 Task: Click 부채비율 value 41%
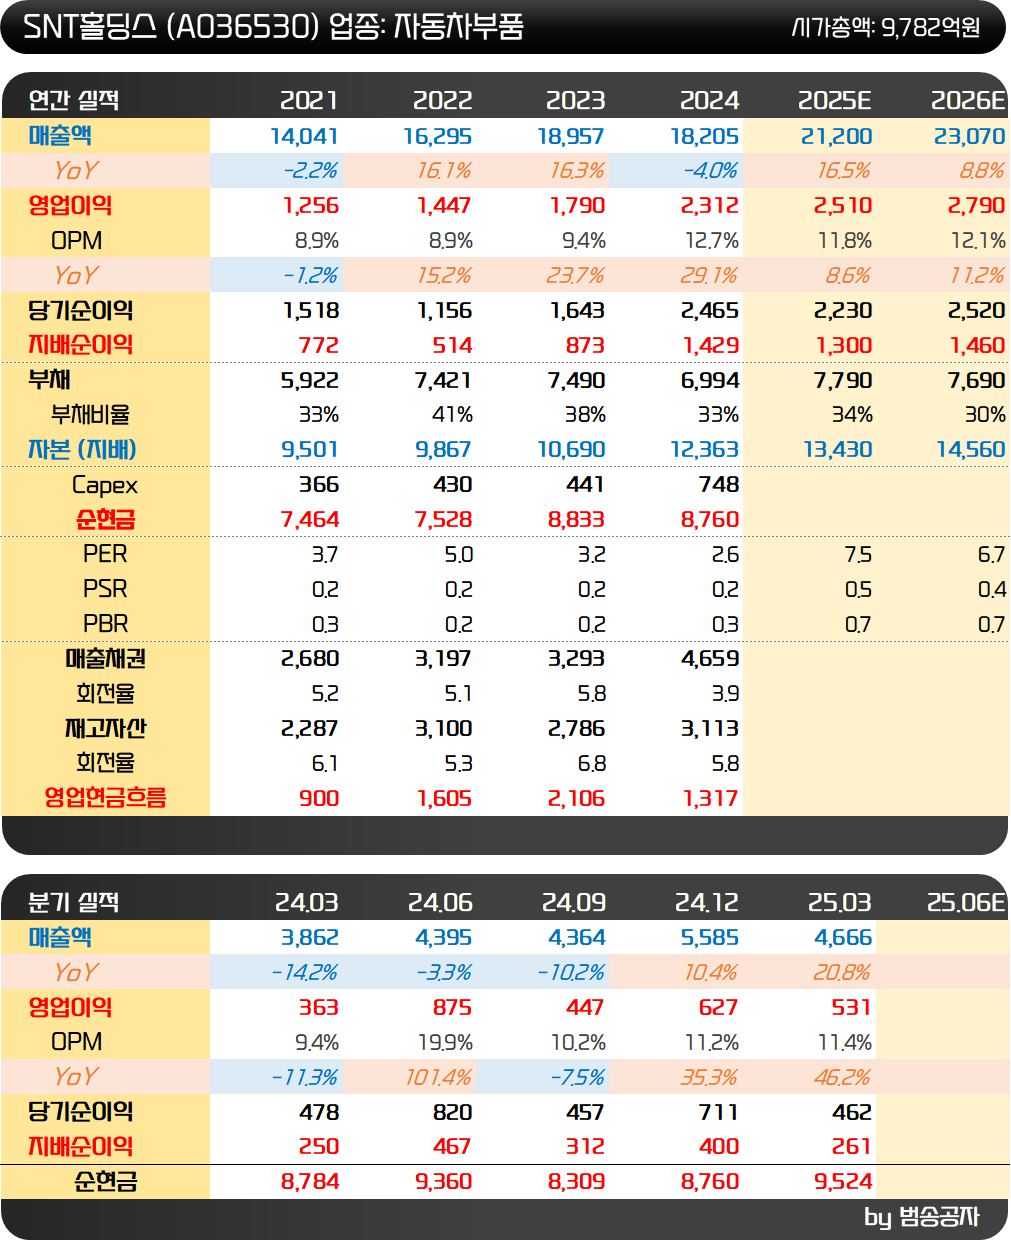point(452,415)
